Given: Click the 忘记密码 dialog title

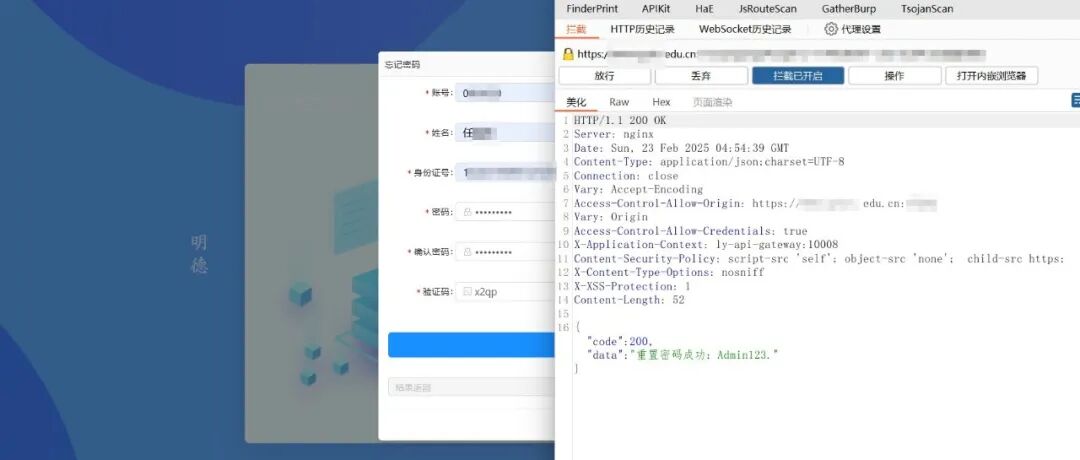Looking at the screenshot, I should [x=402, y=65].
